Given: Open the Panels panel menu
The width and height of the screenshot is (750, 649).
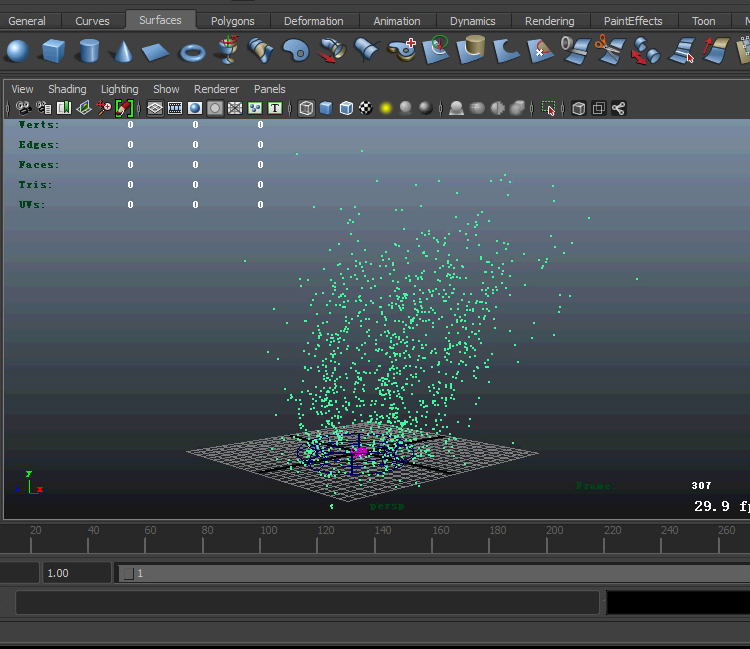Looking at the screenshot, I should pos(270,89).
